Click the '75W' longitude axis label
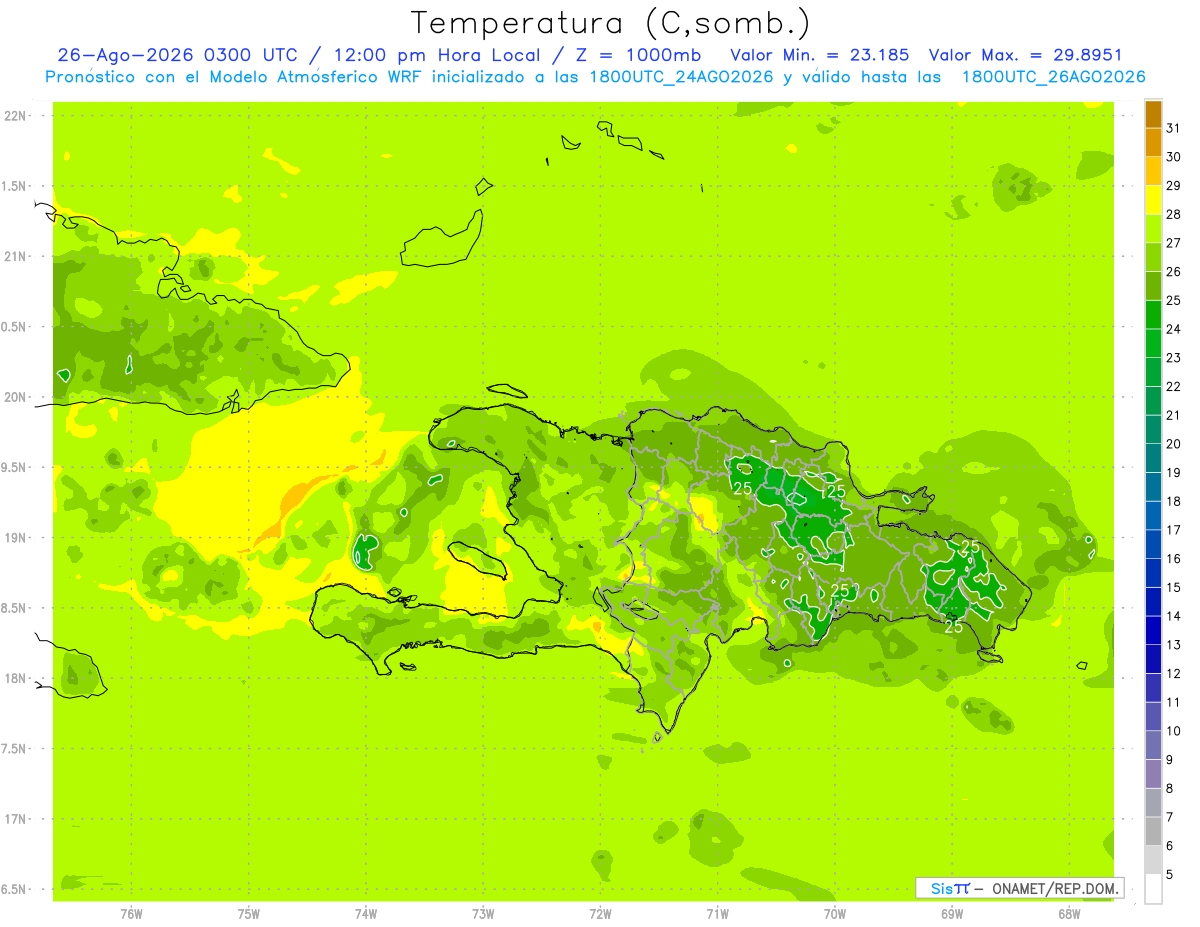 click(249, 913)
